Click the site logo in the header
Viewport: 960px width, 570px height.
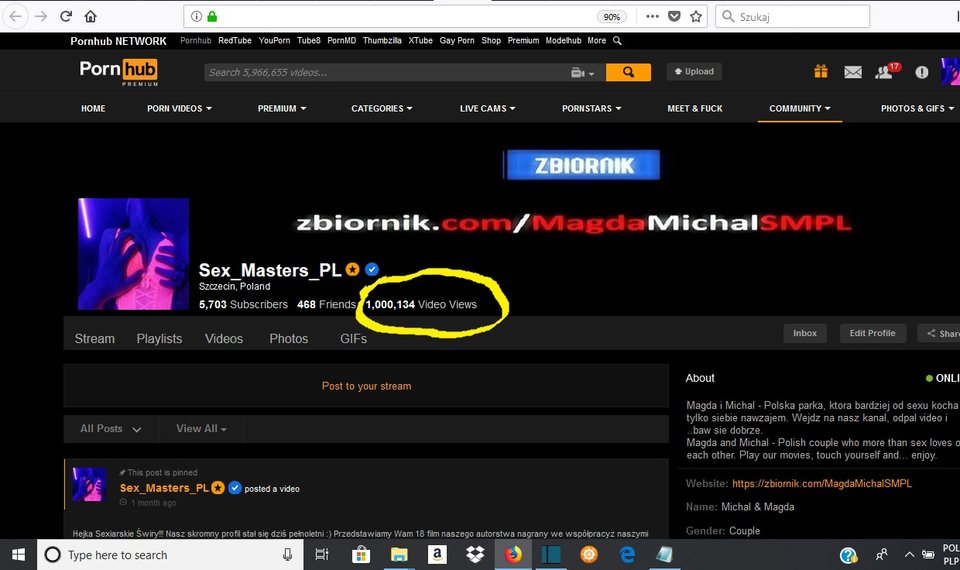point(119,72)
